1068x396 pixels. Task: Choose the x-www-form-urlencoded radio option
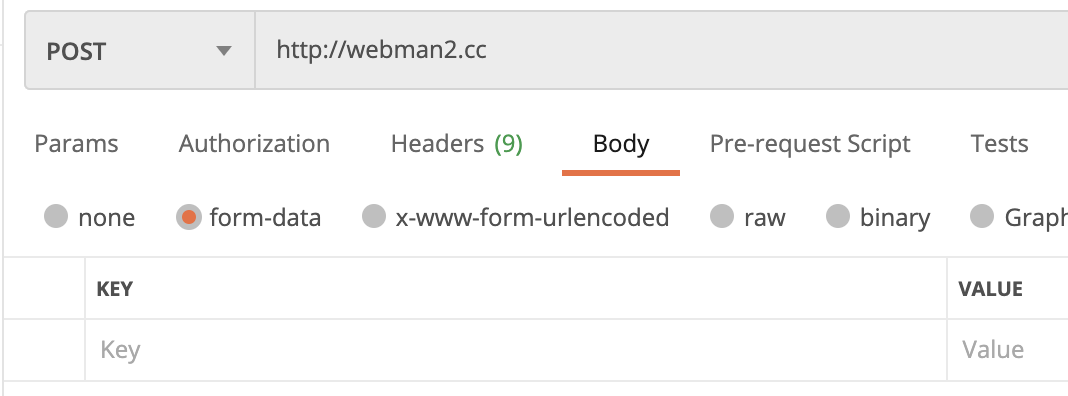point(374,217)
